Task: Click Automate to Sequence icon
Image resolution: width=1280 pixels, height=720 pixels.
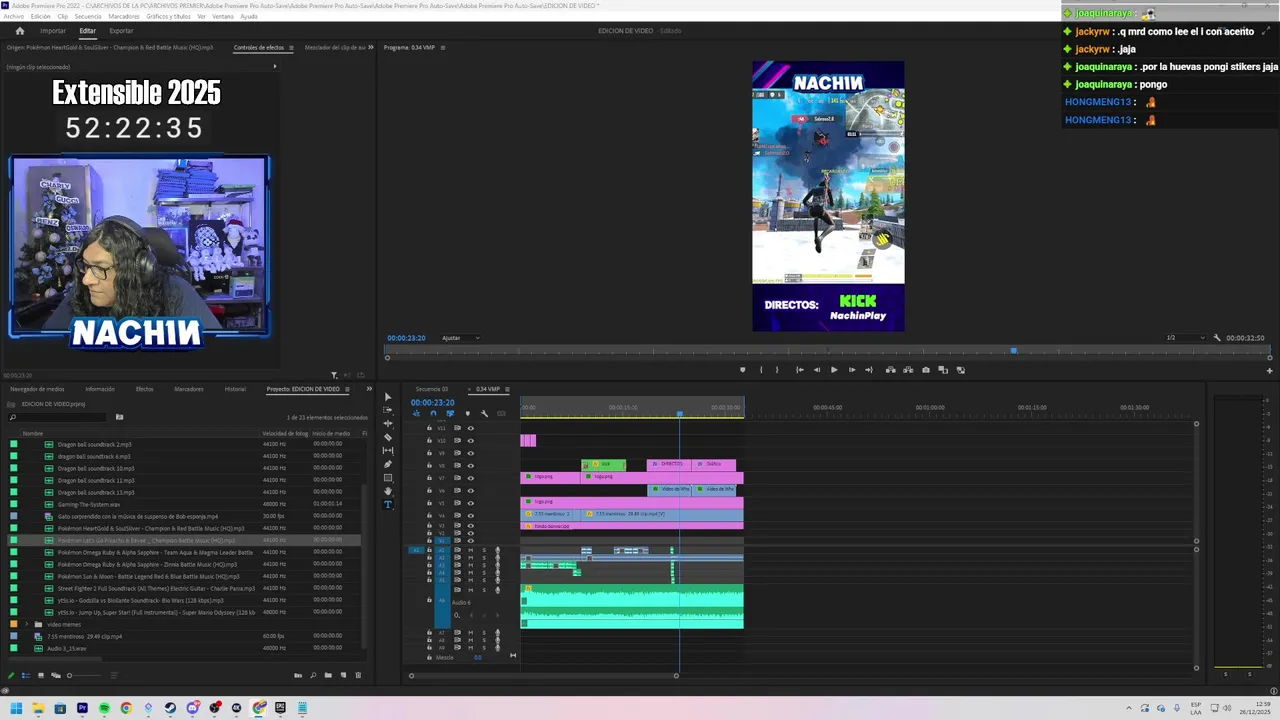Action: pos(298,676)
